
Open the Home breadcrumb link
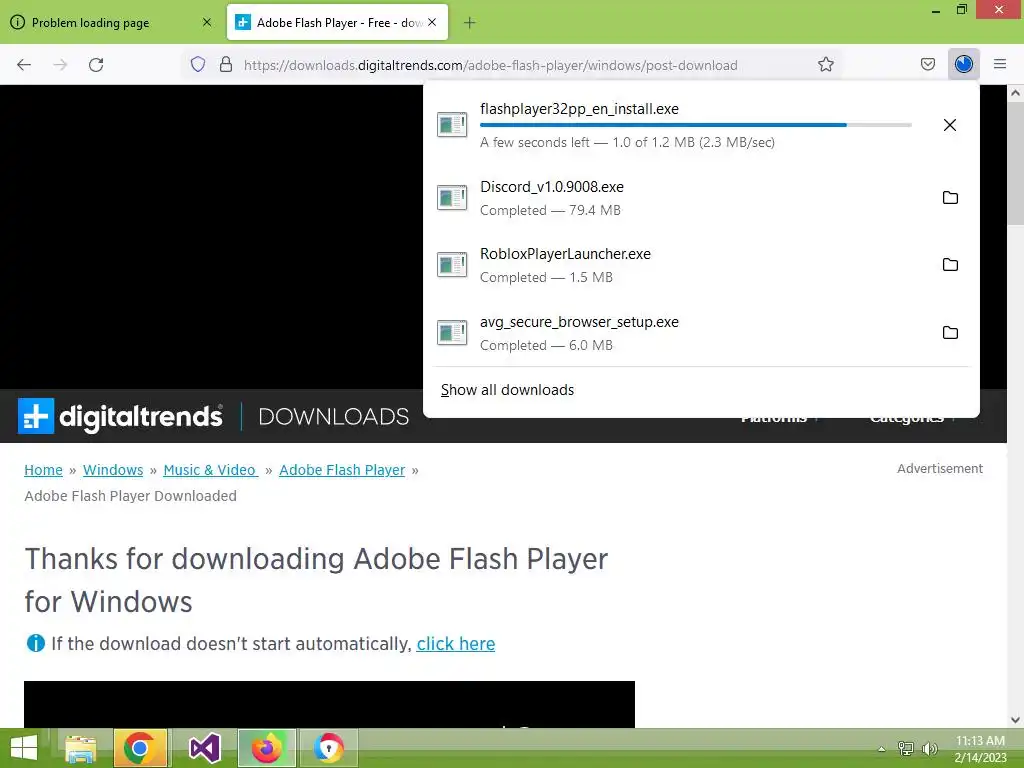(43, 470)
